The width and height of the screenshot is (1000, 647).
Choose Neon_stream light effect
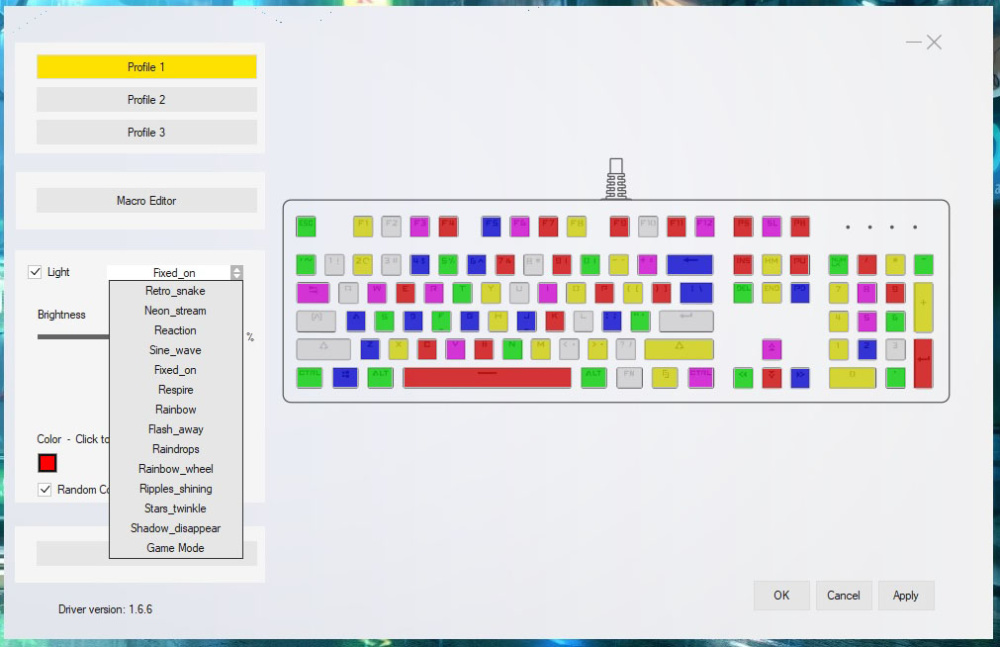(x=175, y=311)
